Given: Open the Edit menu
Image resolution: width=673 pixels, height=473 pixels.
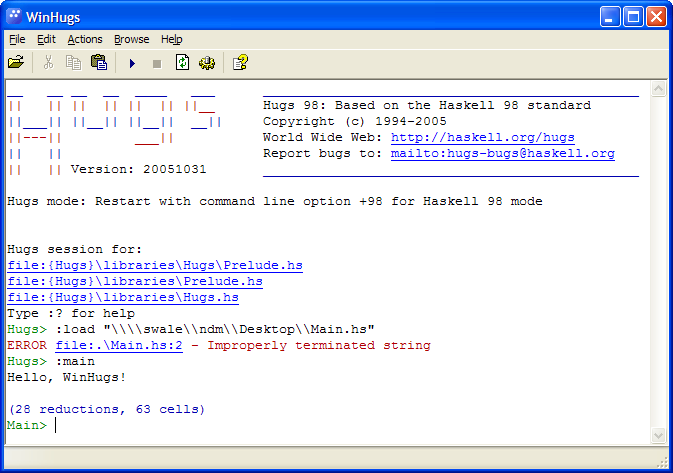Looking at the screenshot, I should coord(46,39).
